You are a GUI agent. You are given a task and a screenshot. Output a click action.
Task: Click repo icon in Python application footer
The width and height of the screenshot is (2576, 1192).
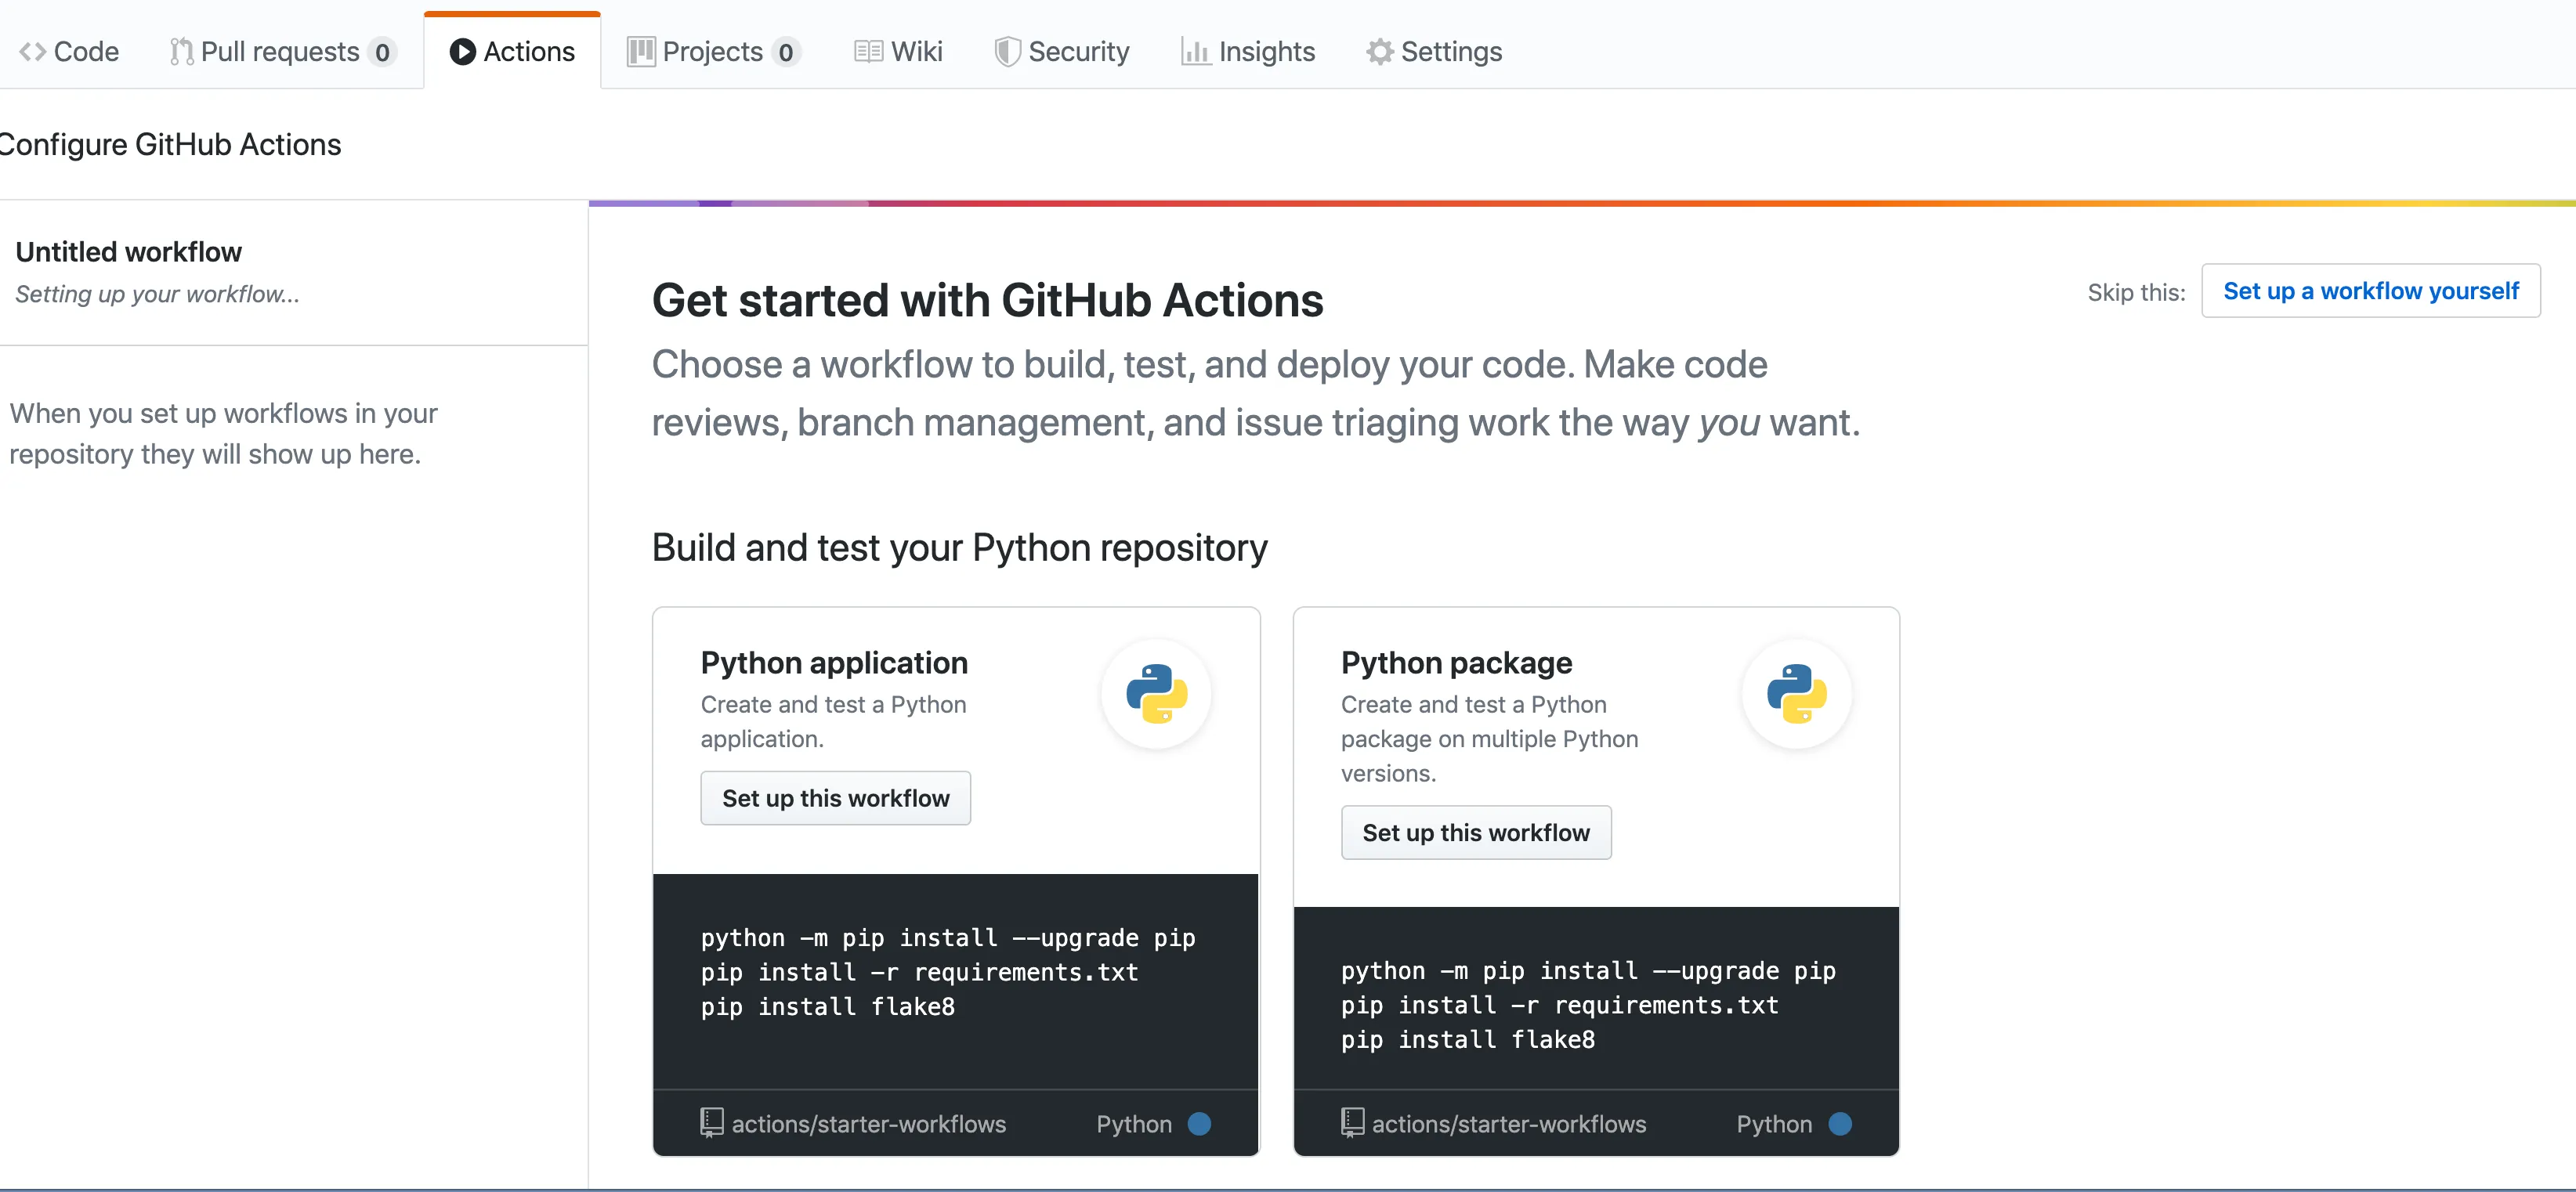(712, 1123)
